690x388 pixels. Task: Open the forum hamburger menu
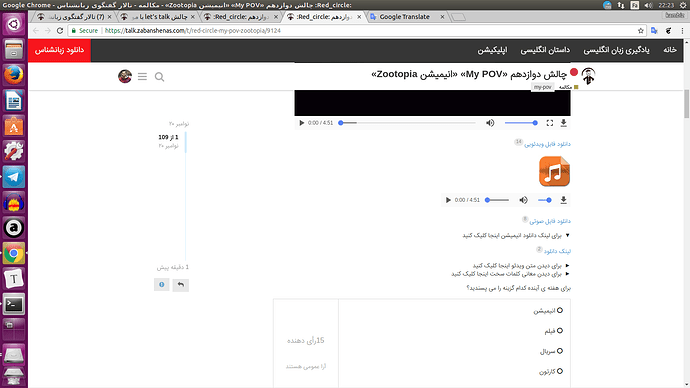click(142, 77)
